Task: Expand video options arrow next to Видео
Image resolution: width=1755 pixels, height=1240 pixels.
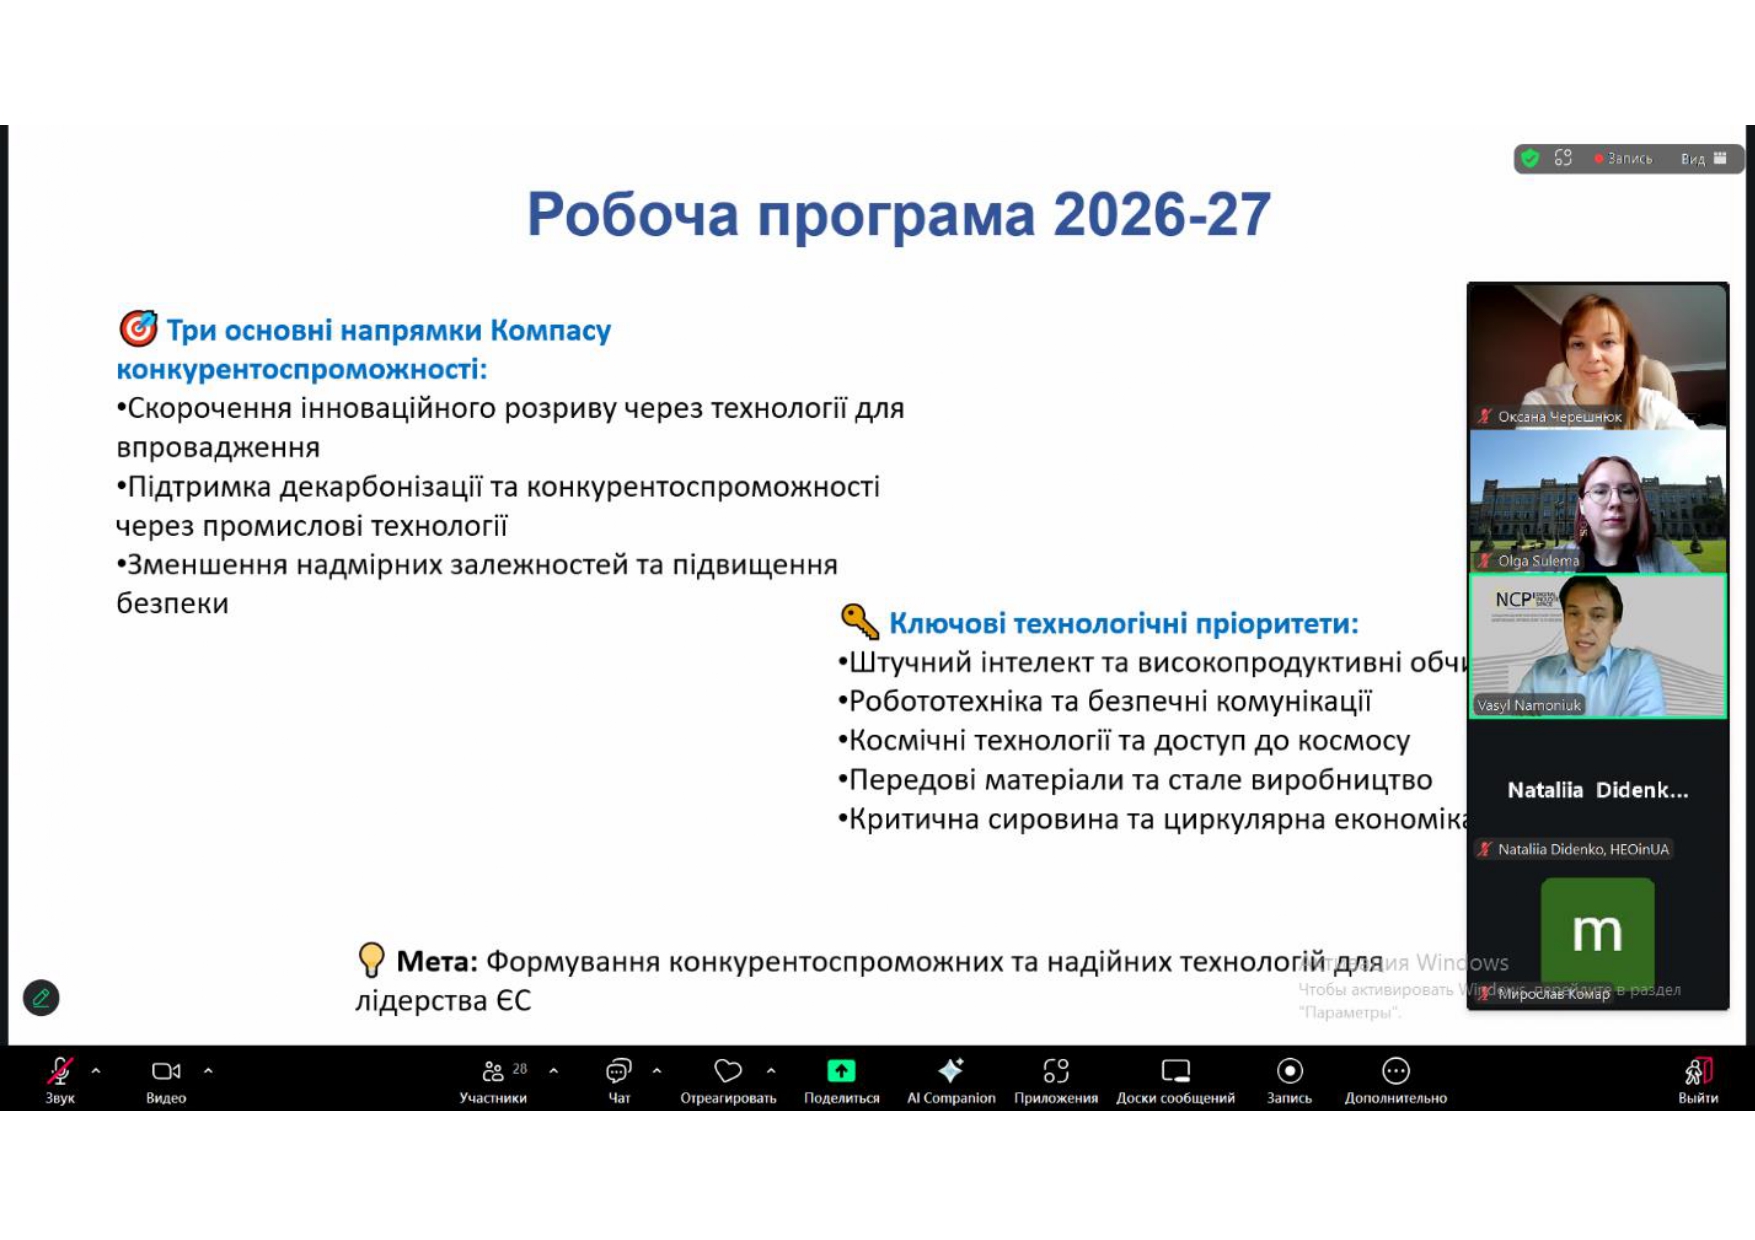Action: pos(208,1071)
